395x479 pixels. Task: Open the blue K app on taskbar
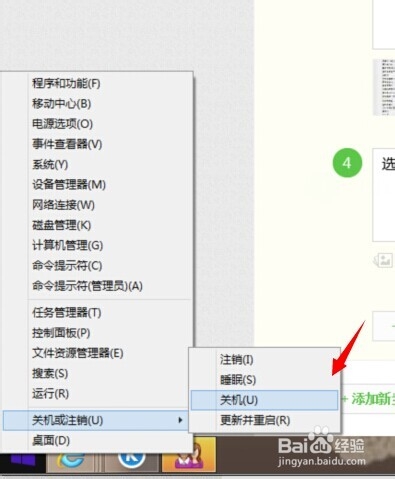pyautogui.click(x=131, y=462)
